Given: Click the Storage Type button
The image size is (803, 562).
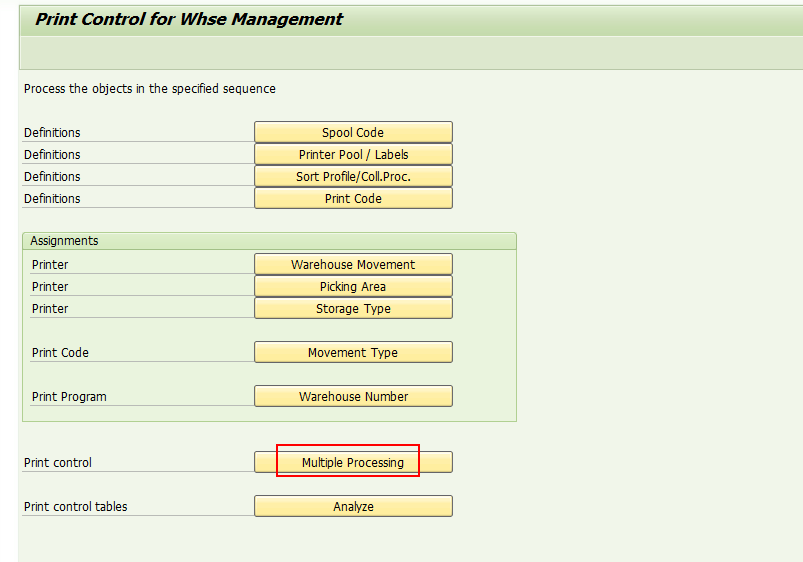Looking at the screenshot, I should [x=353, y=308].
